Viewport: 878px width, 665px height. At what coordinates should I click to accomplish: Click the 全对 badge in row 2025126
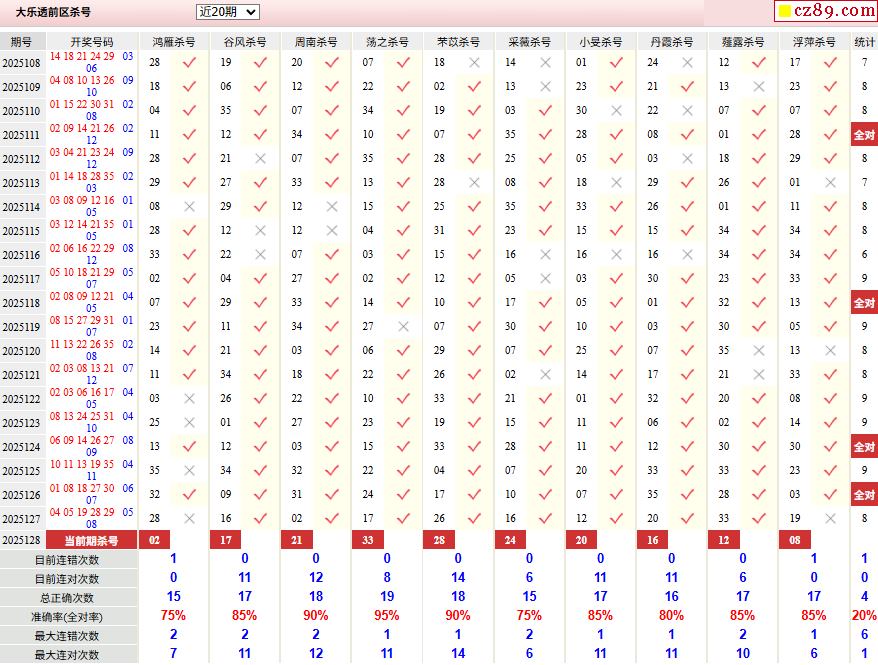864,495
